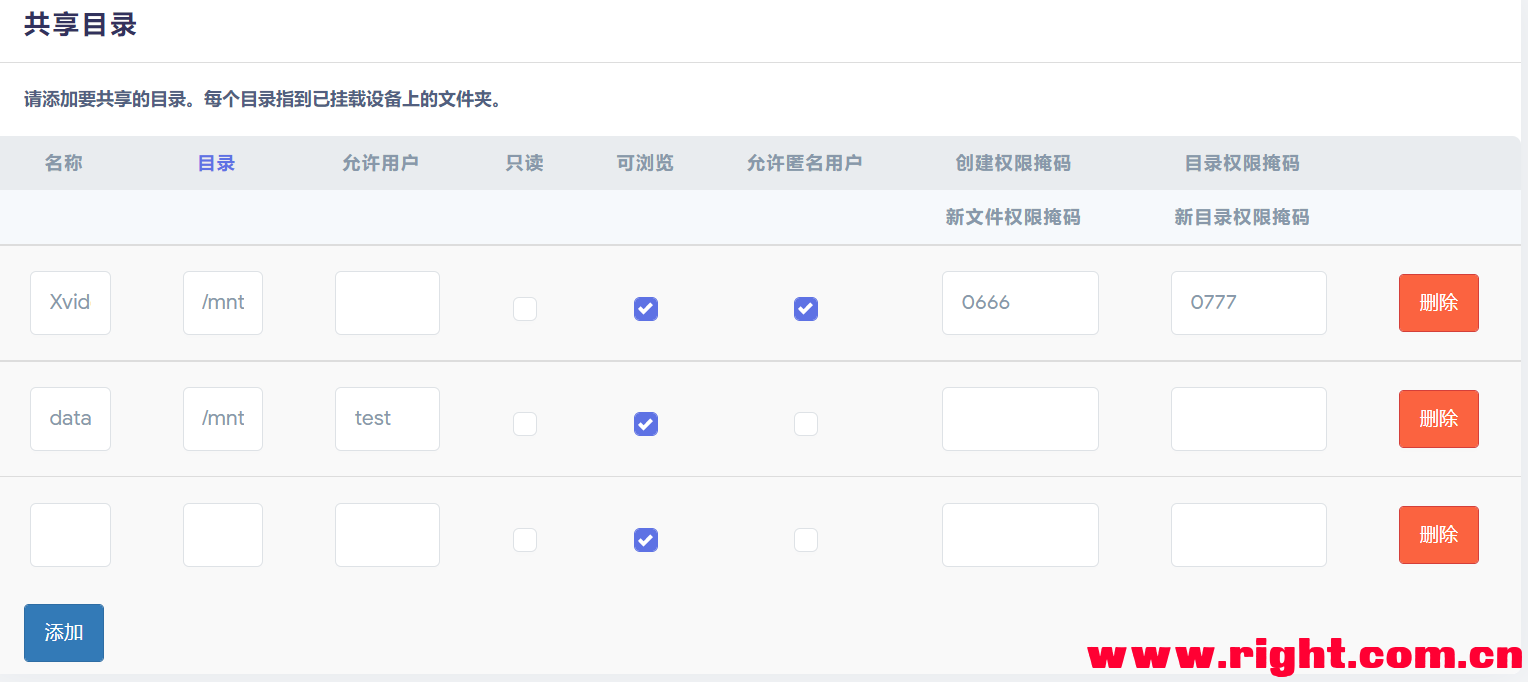This screenshot has height=682, width=1528.
Task: Enable 只读 for the Xvid share
Action: point(525,309)
